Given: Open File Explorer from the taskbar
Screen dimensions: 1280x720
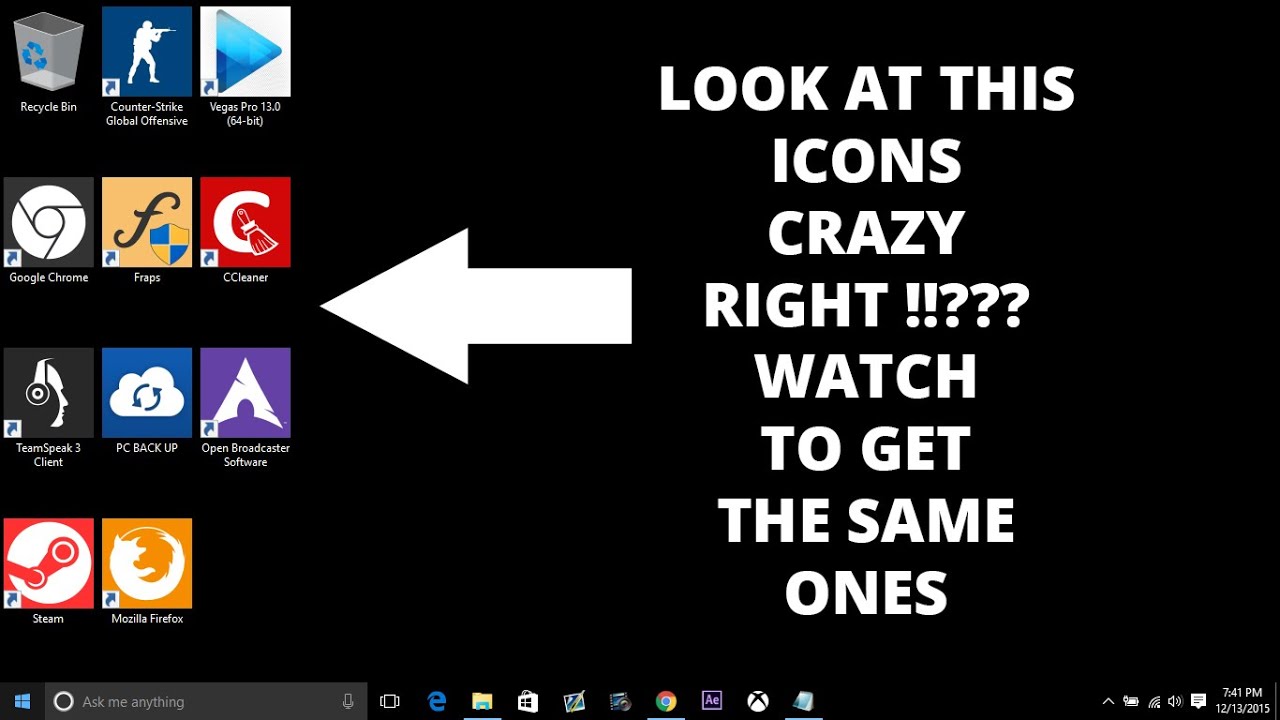Looking at the screenshot, I should [x=482, y=701].
